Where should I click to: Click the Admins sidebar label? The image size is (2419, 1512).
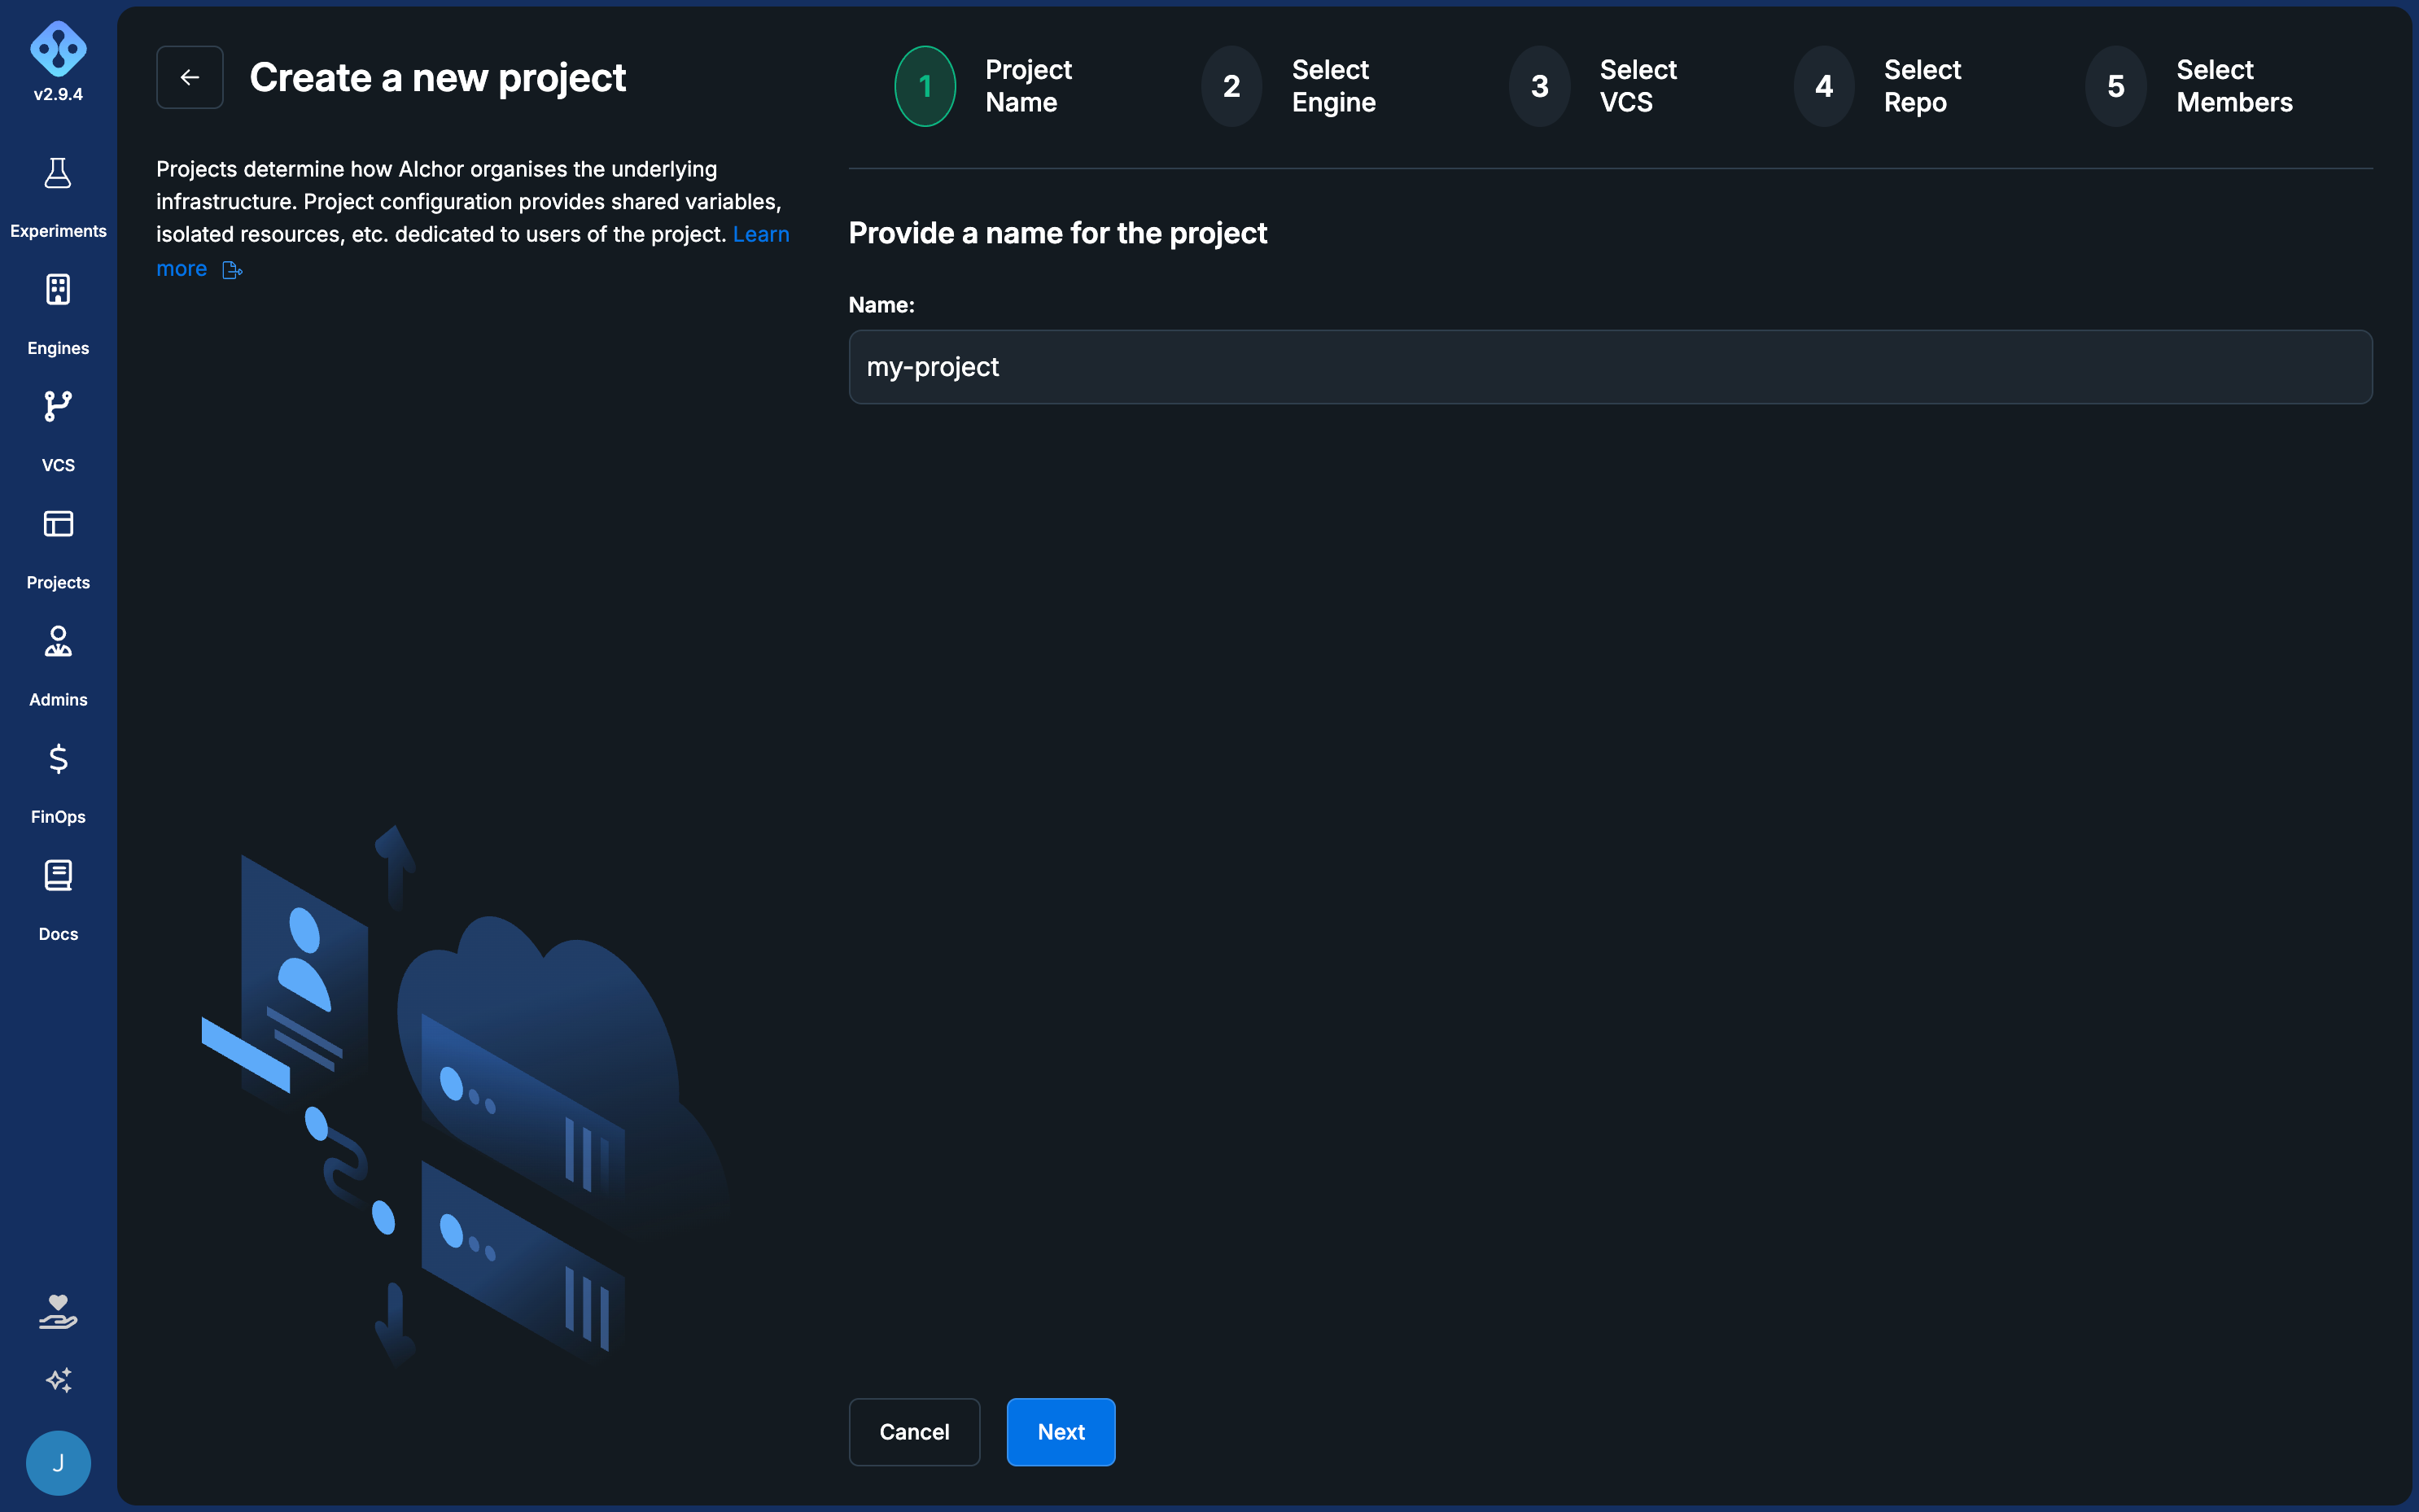tap(58, 700)
